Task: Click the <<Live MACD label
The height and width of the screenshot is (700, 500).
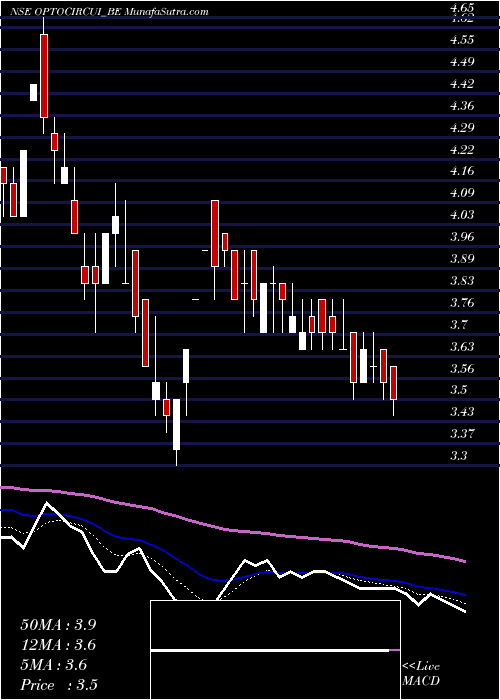Action: [x=421, y=674]
